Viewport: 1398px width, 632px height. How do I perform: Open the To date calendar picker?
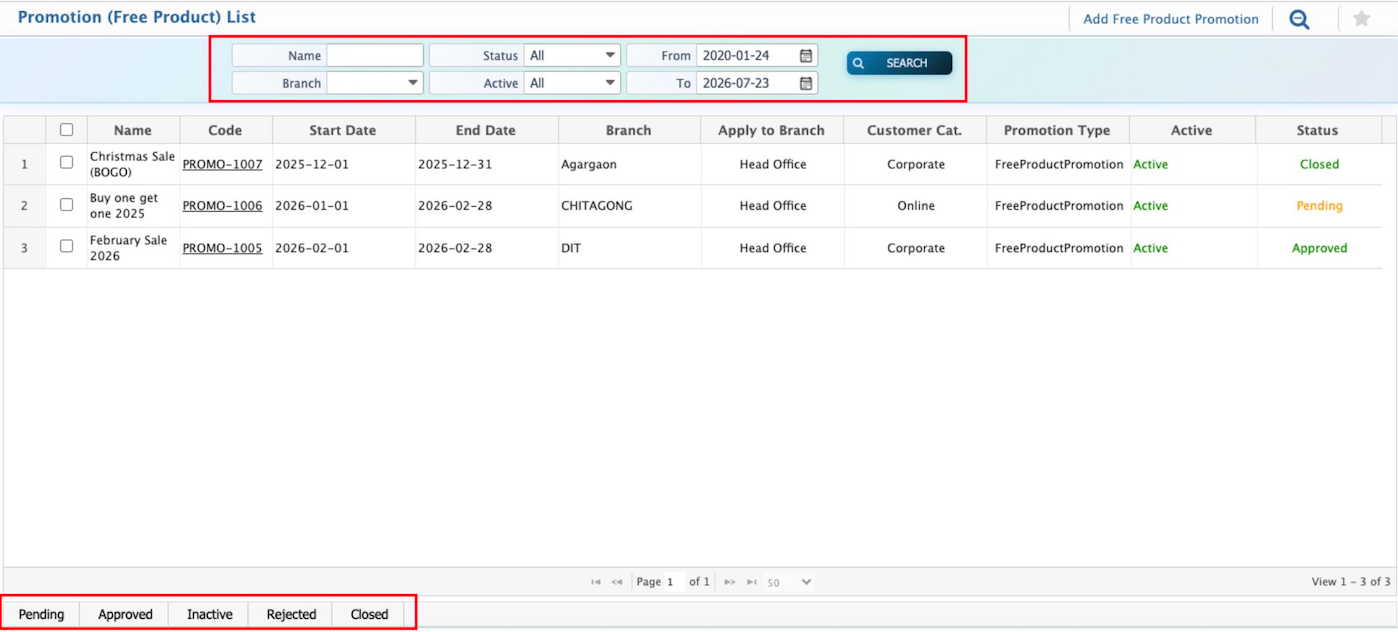point(806,83)
